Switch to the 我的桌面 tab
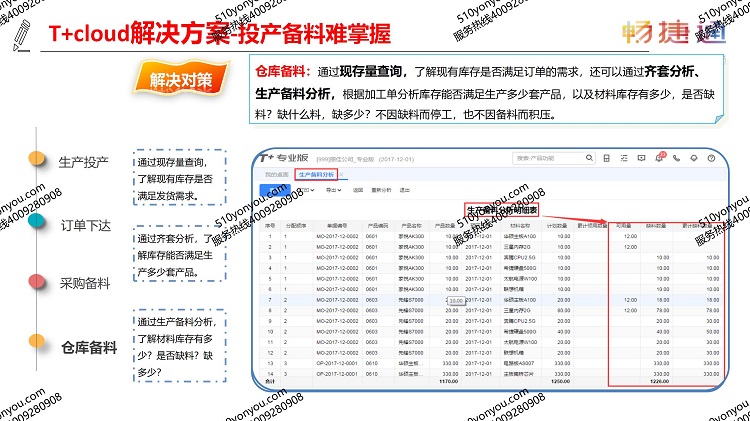This screenshot has width=750, height=421. 275,174
